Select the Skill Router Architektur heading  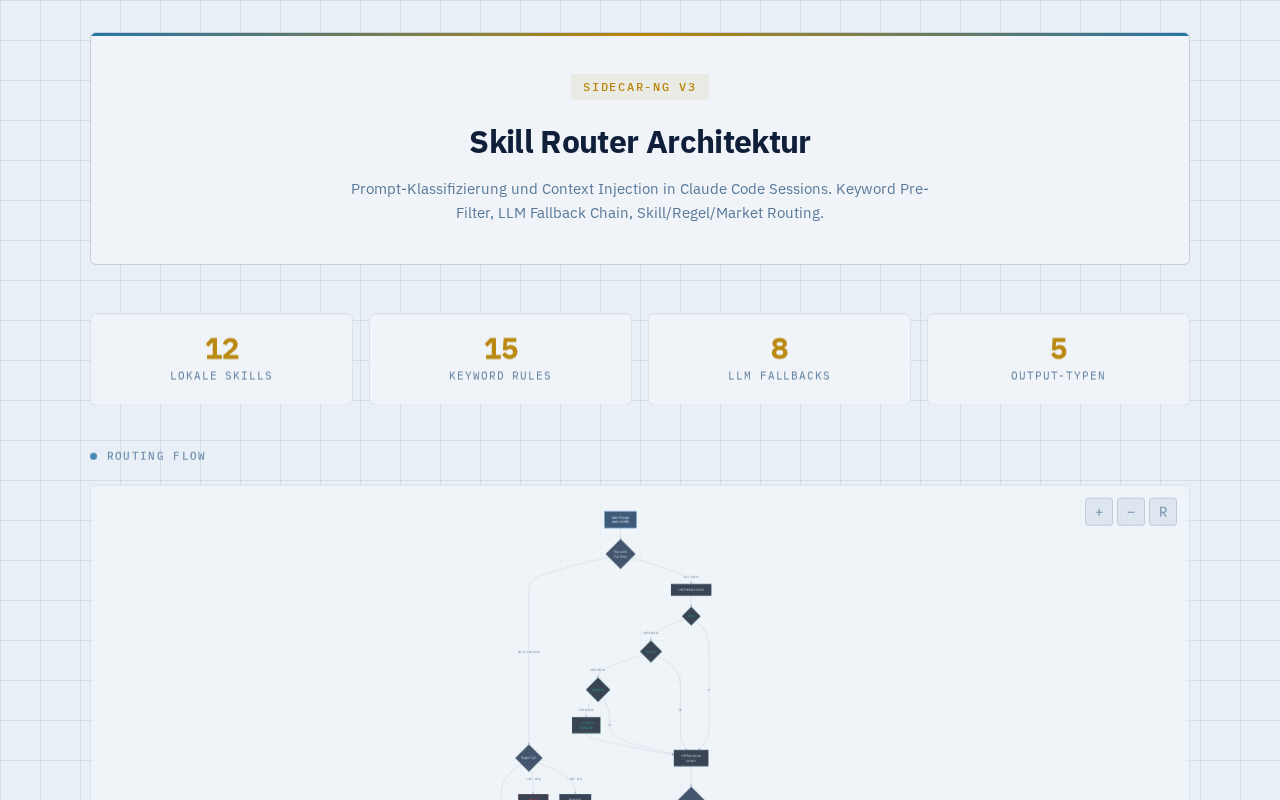640,142
